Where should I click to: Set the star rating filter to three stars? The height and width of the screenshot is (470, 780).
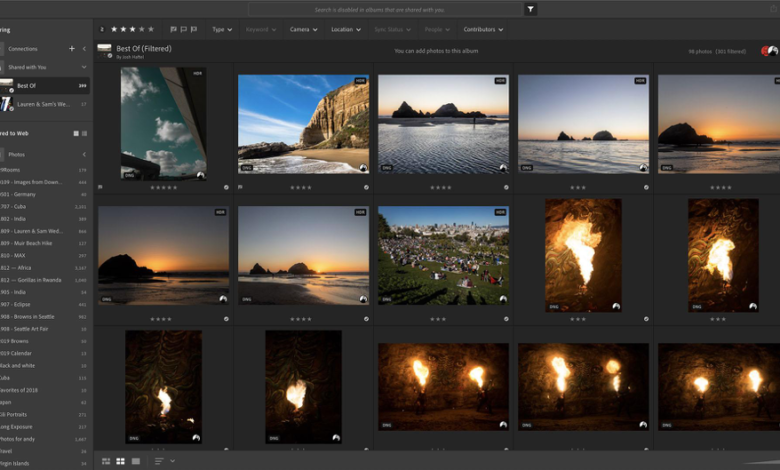click(x=132, y=30)
